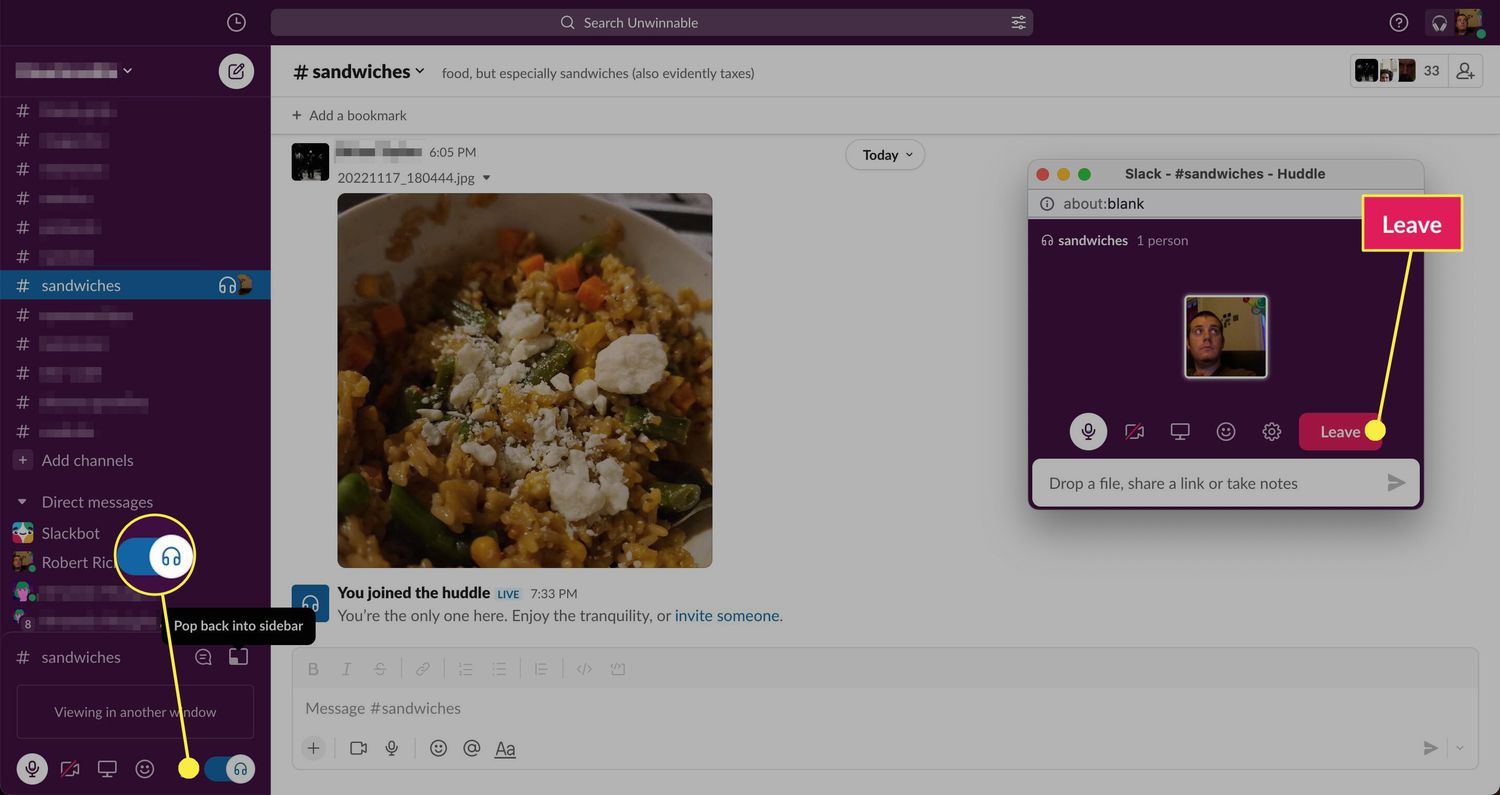View the 33 channel members
Image resolution: width=1500 pixels, height=795 pixels.
(x=1397, y=71)
